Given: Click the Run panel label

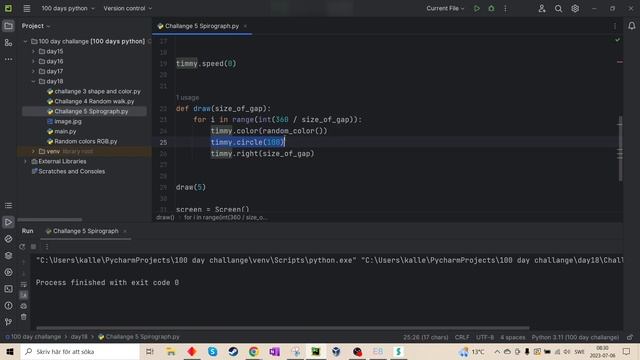Looking at the screenshot, I should click(x=27, y=231).
